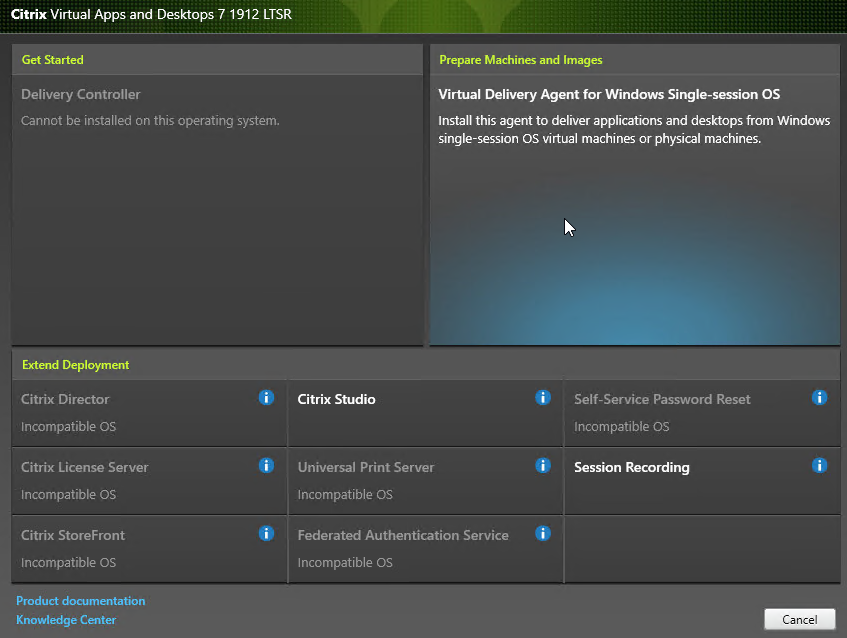The image size is (847, 638).
Task: Select the Universal Print Server tile
Action: pyautogui.click(x=400, y=480)
